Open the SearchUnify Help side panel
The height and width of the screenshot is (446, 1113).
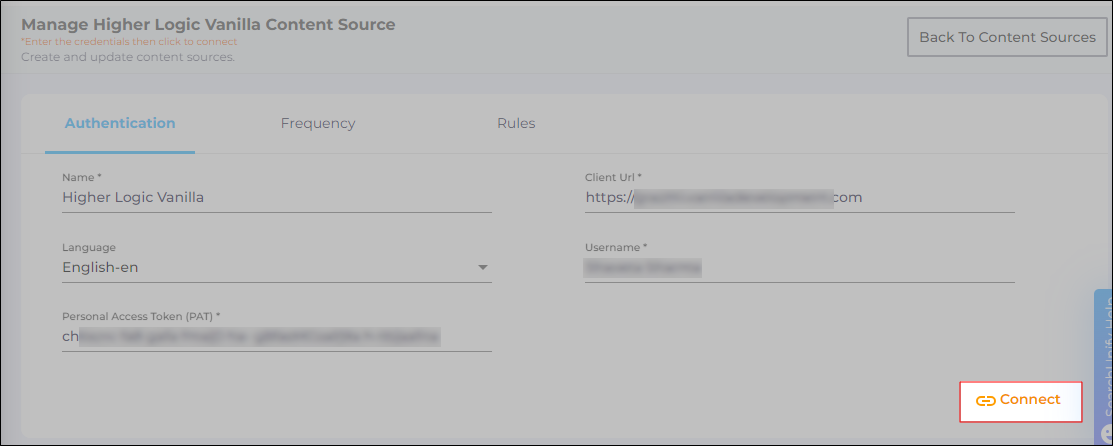coord(1104,360)
